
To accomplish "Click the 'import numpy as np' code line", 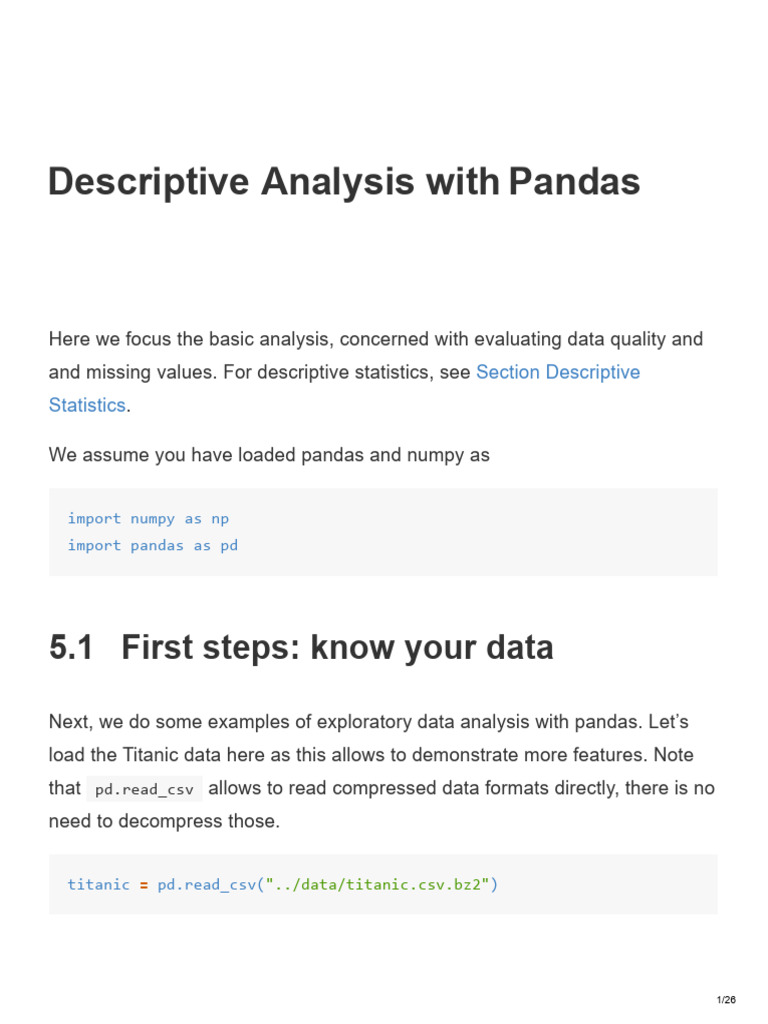I will coord(148,518).
